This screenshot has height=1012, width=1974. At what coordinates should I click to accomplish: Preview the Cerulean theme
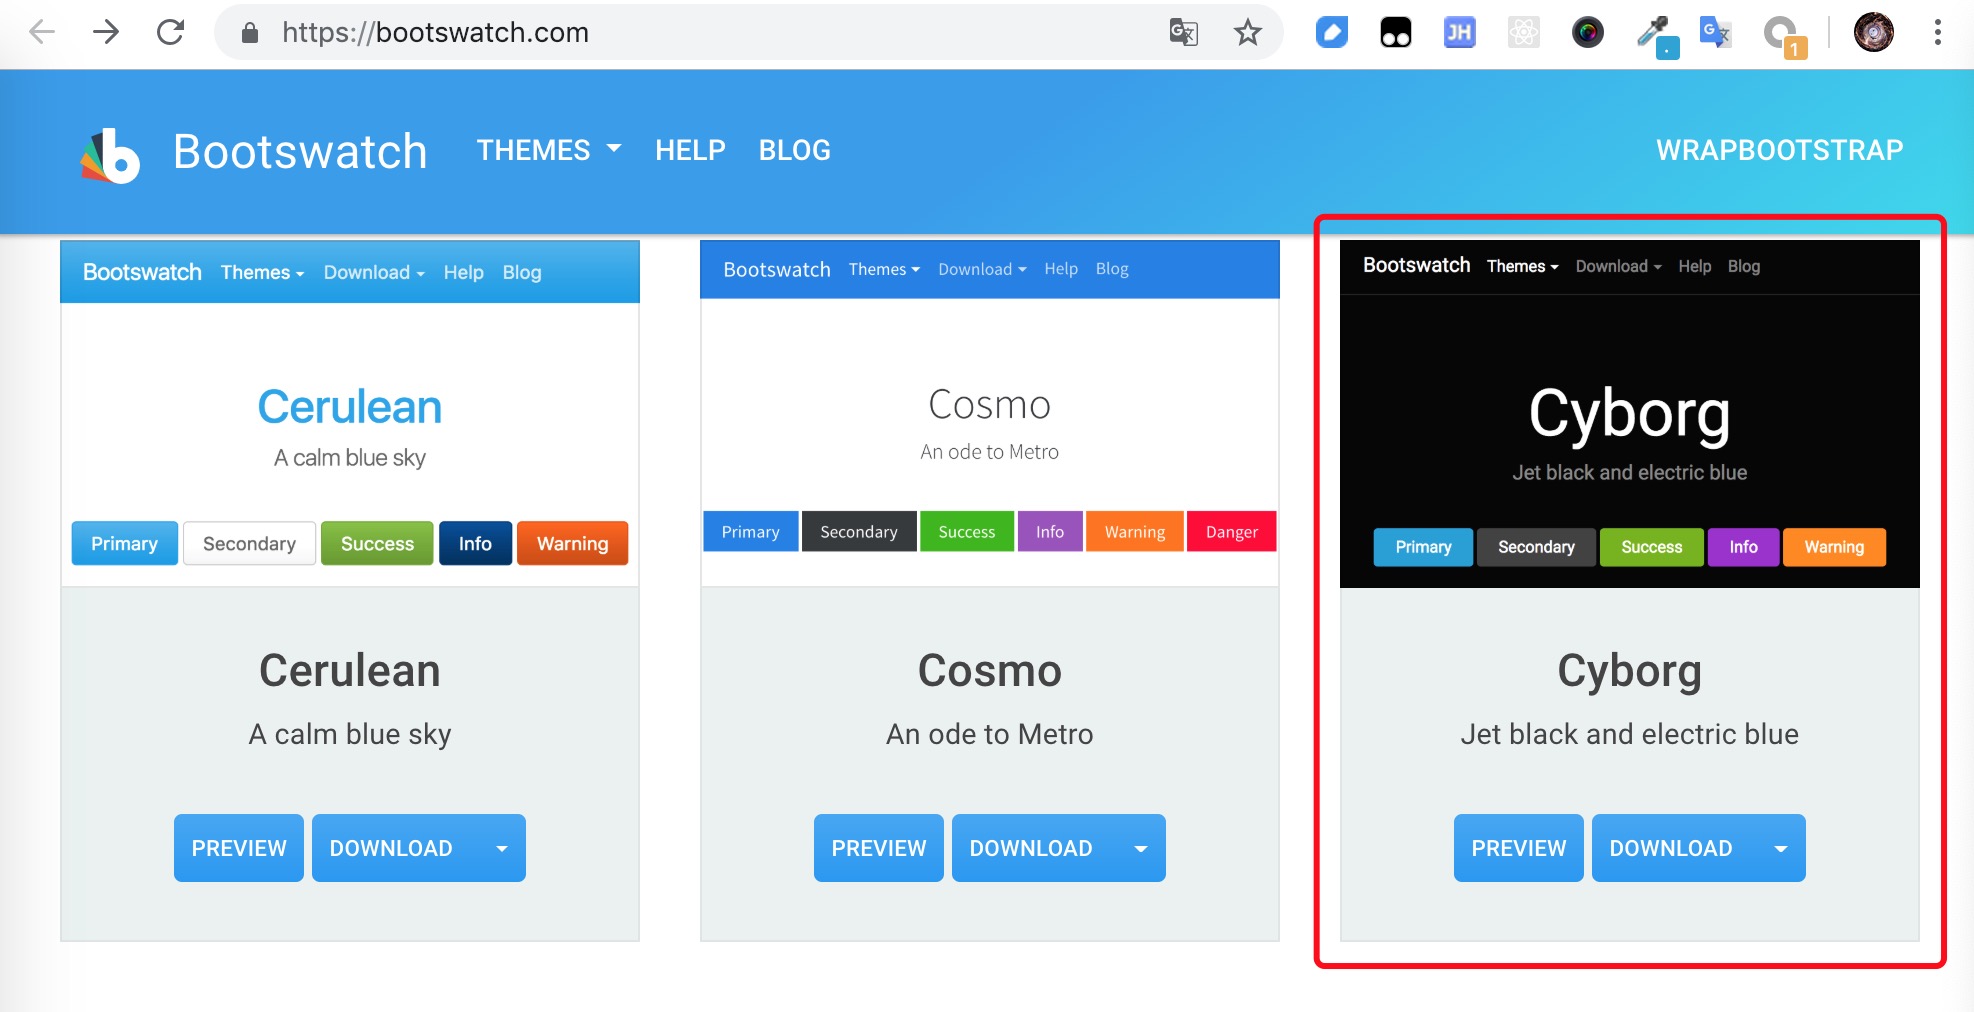tap(239, 848)
